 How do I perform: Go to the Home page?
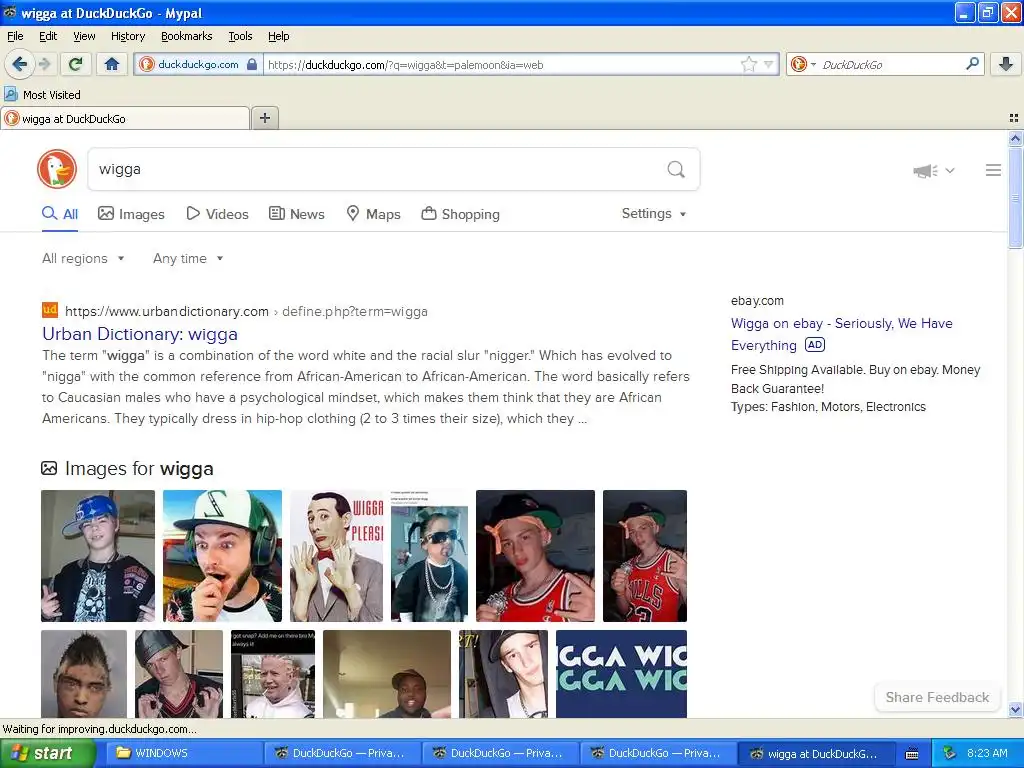click(x=112, y=64)
